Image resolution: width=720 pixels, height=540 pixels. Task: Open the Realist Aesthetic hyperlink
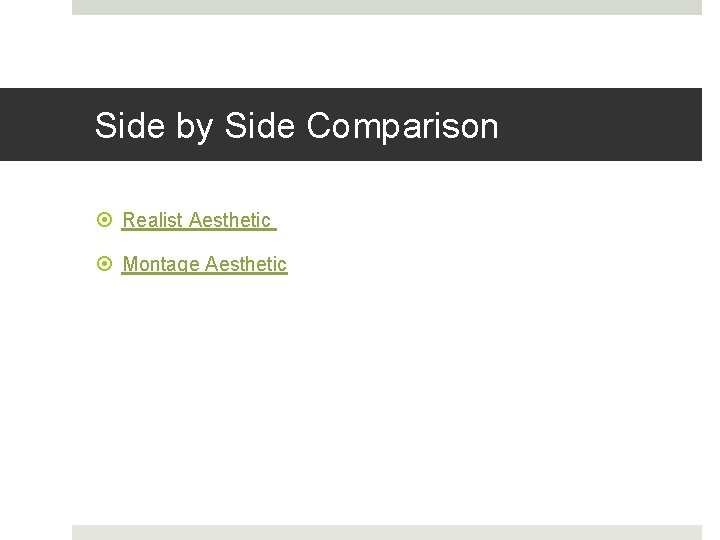[196, 220]
